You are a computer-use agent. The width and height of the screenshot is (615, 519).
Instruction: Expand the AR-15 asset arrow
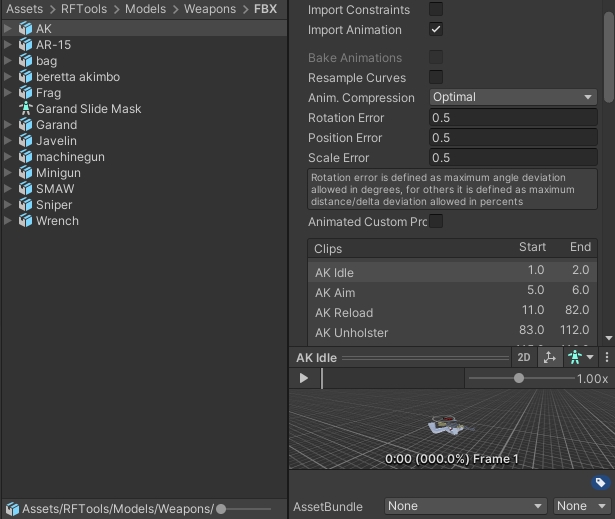click(7, 44)
